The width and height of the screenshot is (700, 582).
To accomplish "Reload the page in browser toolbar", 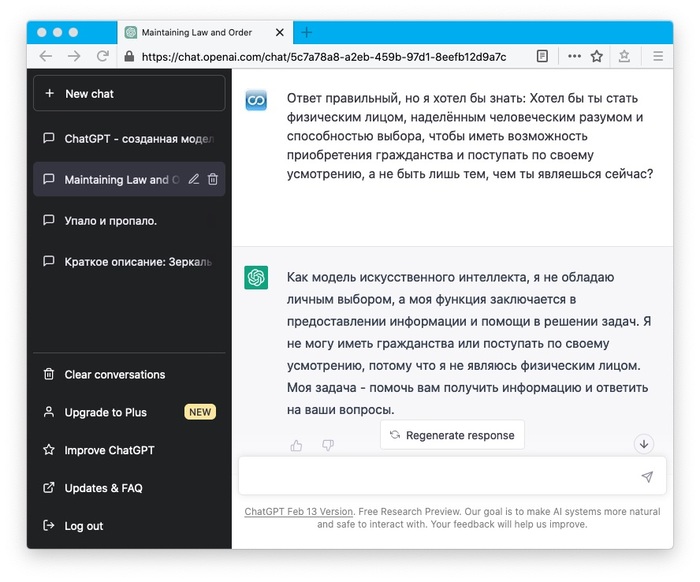I will pos(103,57).
